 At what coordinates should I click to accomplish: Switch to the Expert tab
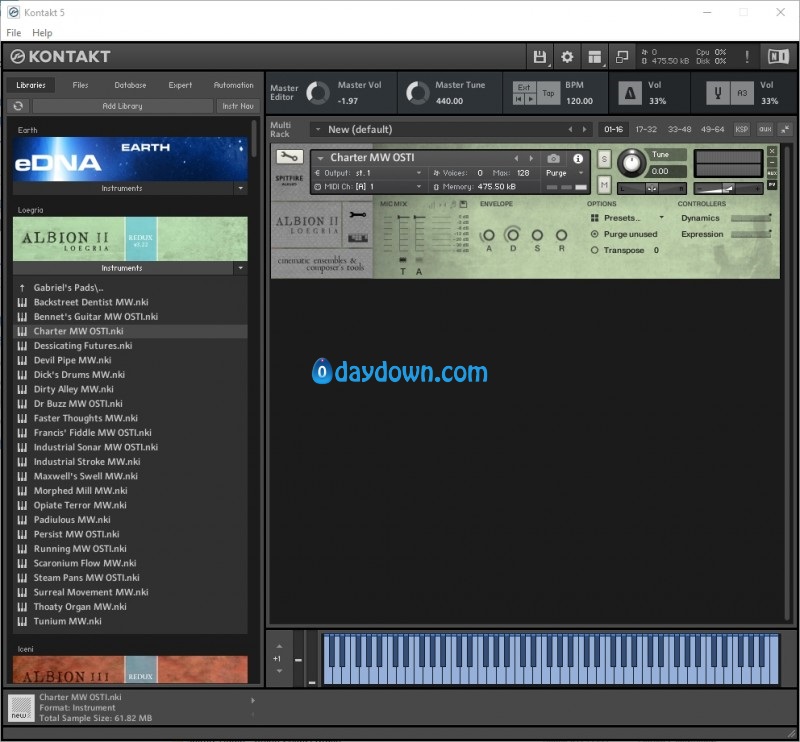(180, 85)
